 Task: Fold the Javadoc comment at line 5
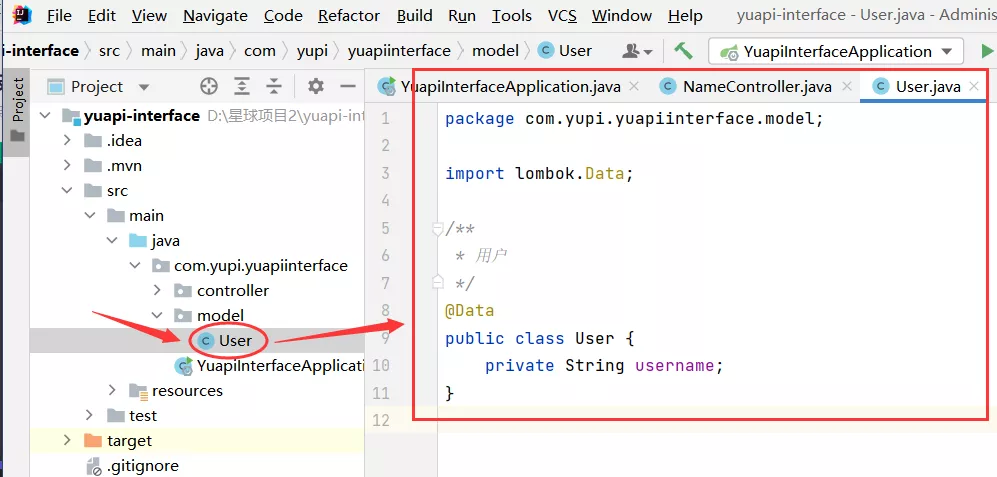point(437,229)
